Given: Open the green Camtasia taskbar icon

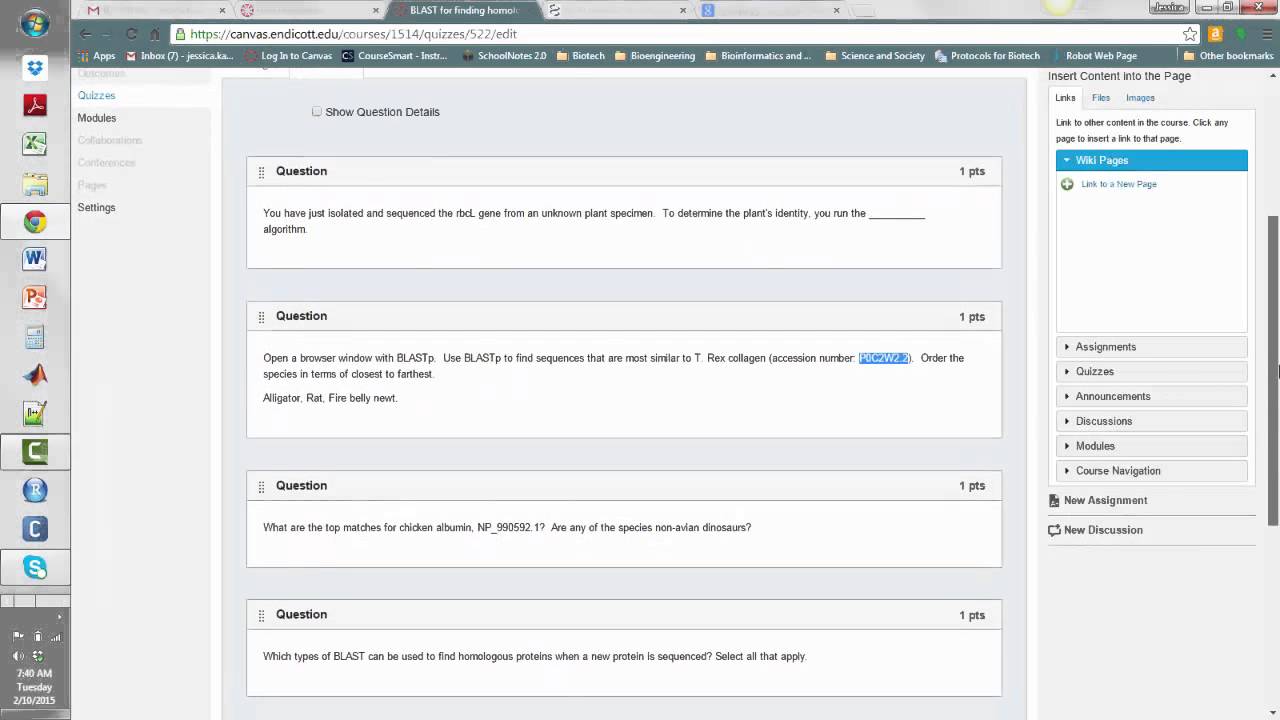Looking at the screenshot, I should 35,452.
